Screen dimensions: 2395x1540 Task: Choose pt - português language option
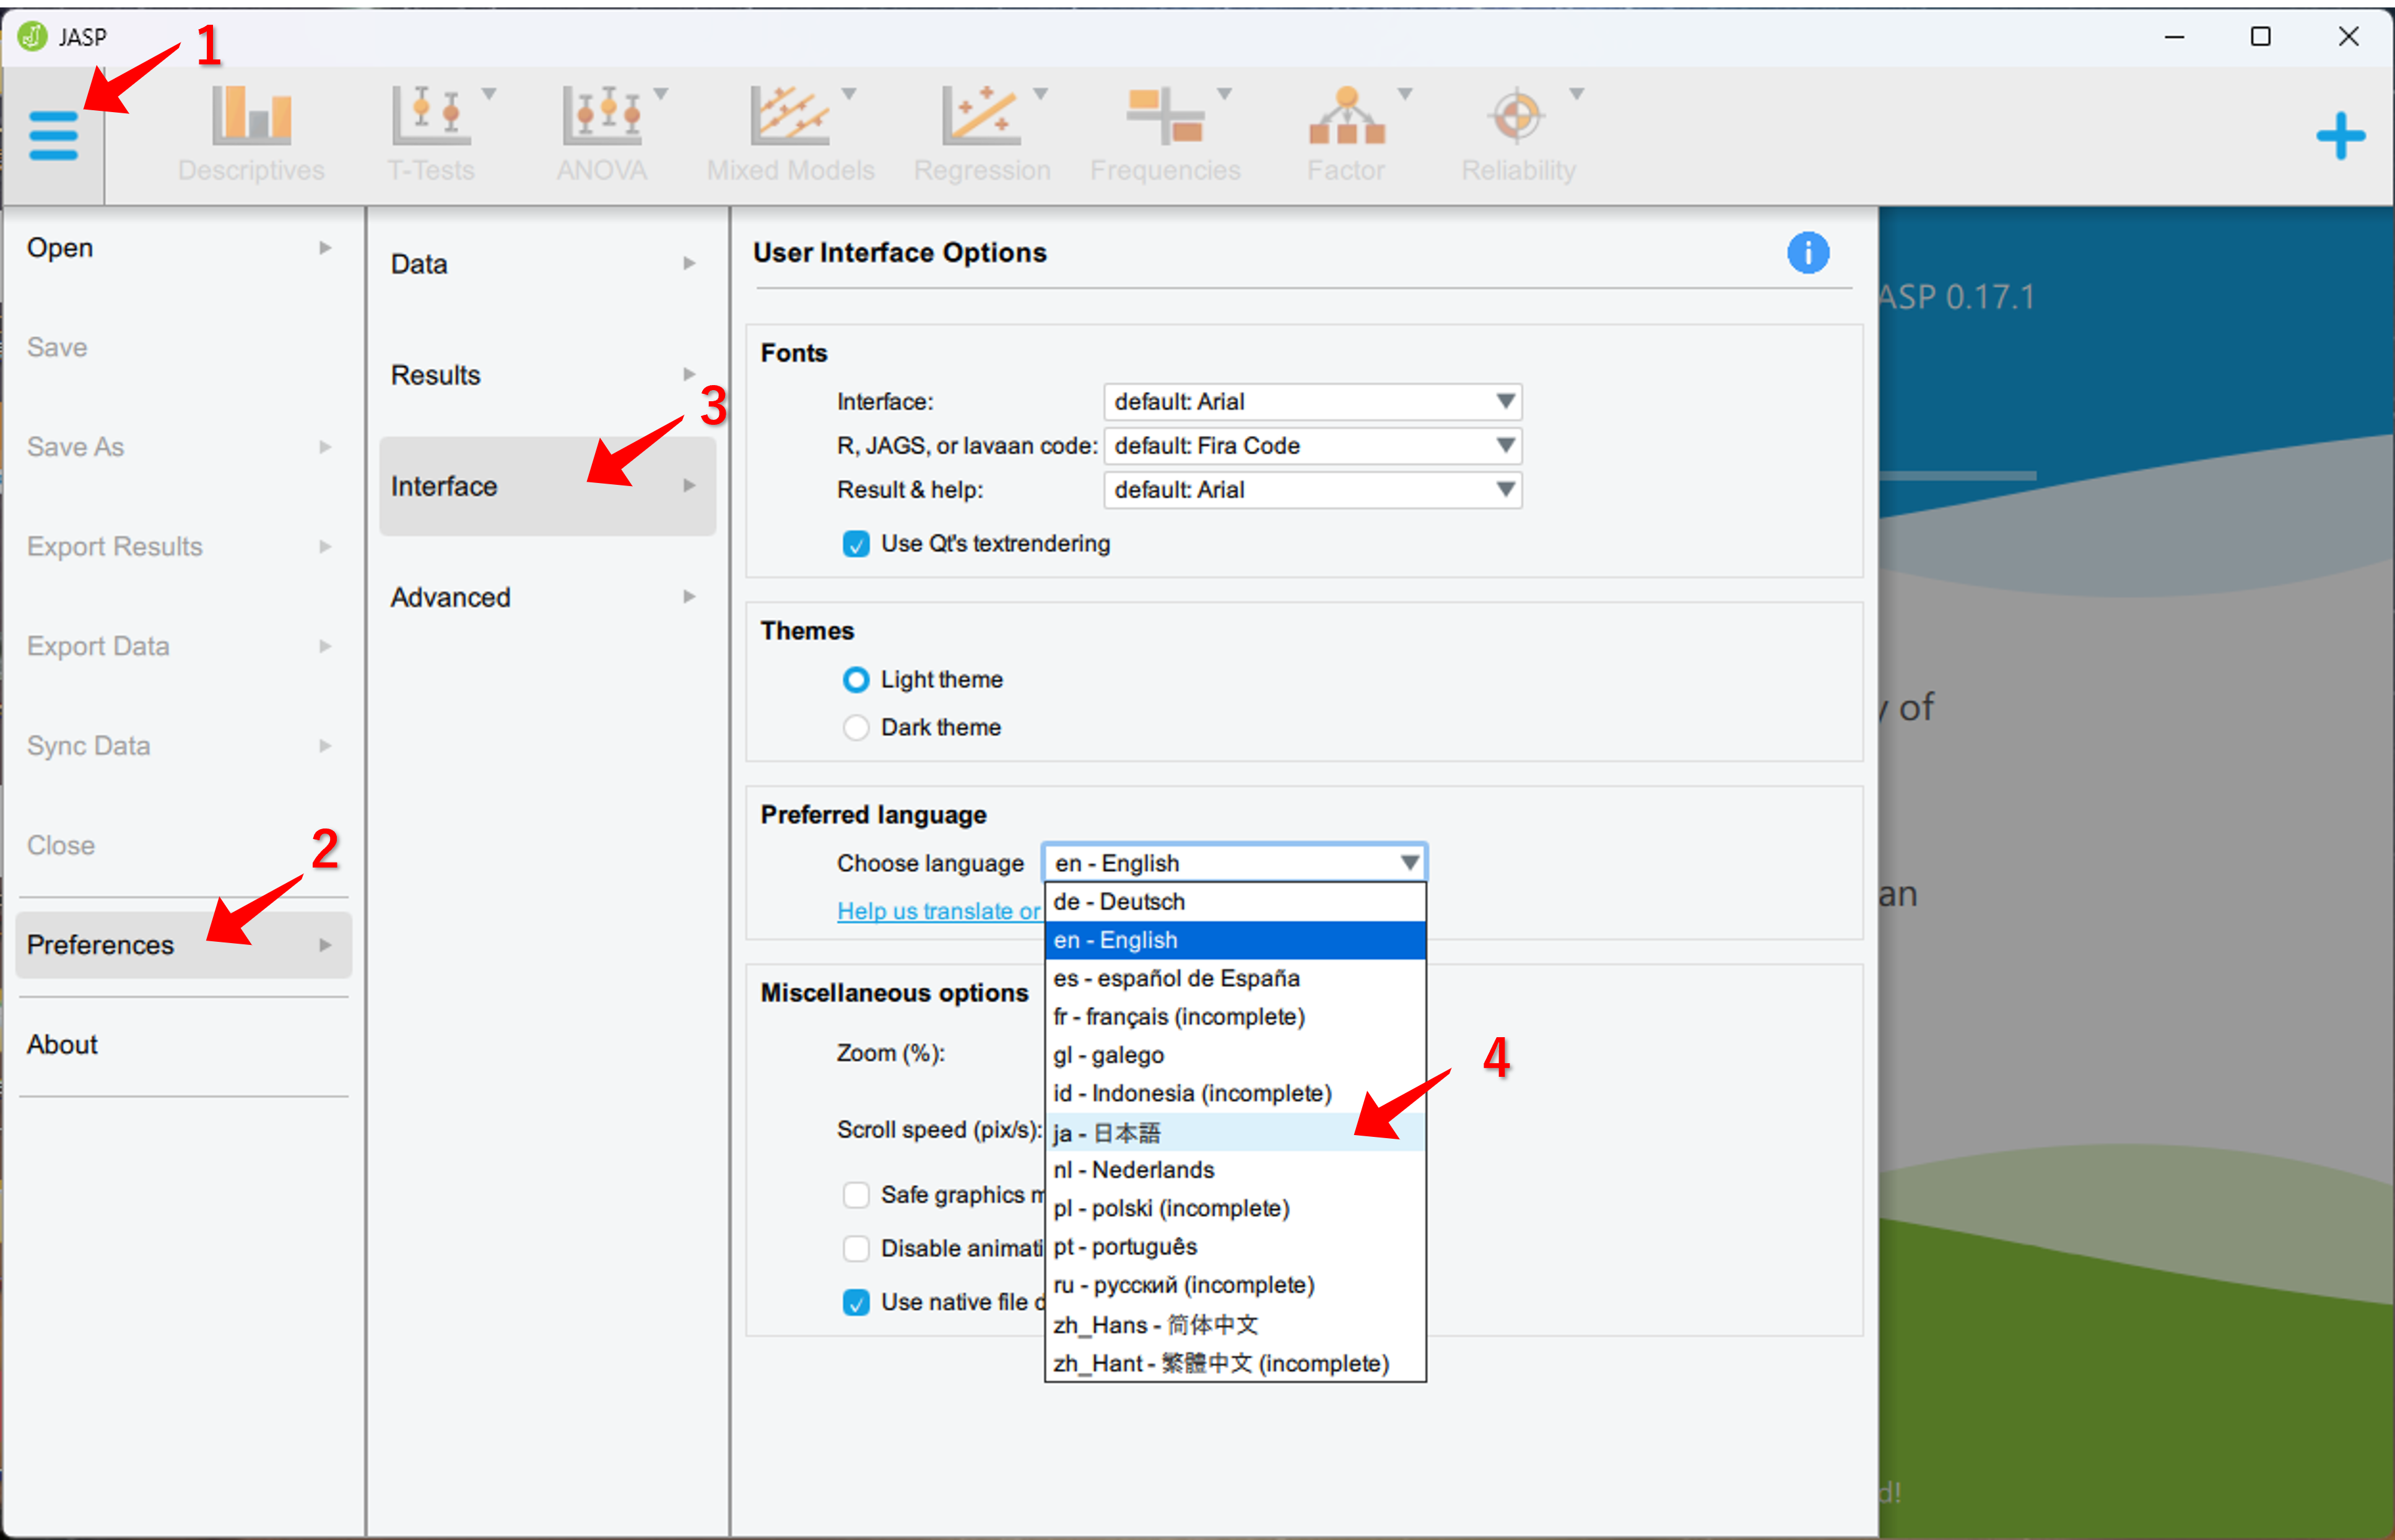(x=1235, y=1248)
